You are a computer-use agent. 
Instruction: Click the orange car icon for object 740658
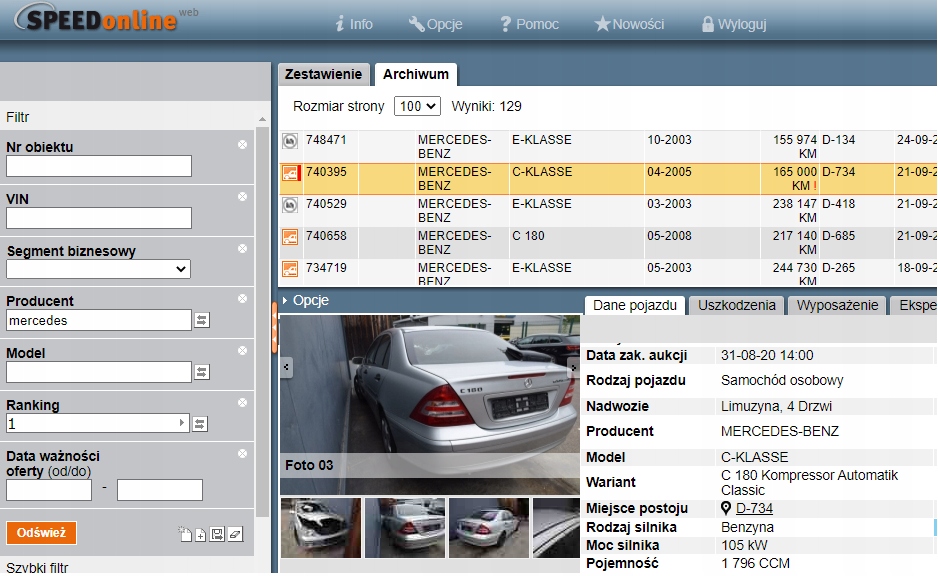point(290,237)
